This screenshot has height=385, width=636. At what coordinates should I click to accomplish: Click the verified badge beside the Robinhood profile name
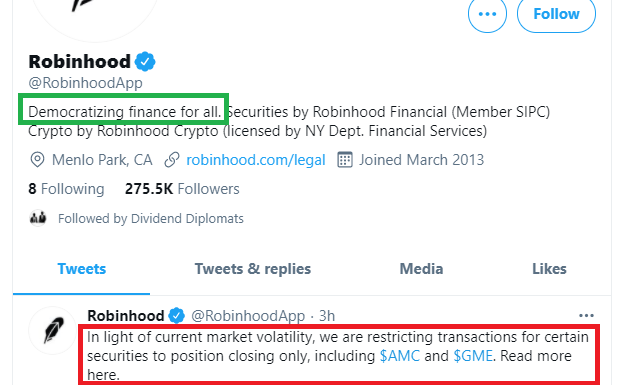[x=145, y=62]
